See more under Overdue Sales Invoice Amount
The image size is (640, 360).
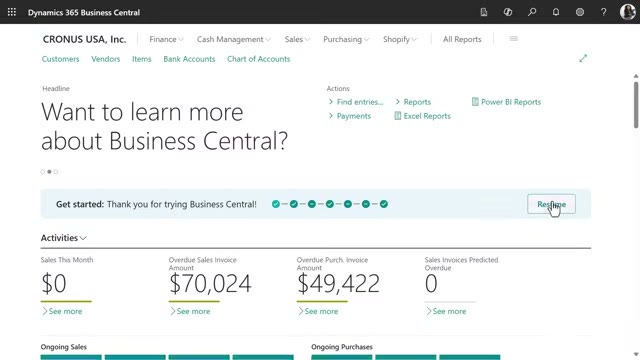click(190, 311)
